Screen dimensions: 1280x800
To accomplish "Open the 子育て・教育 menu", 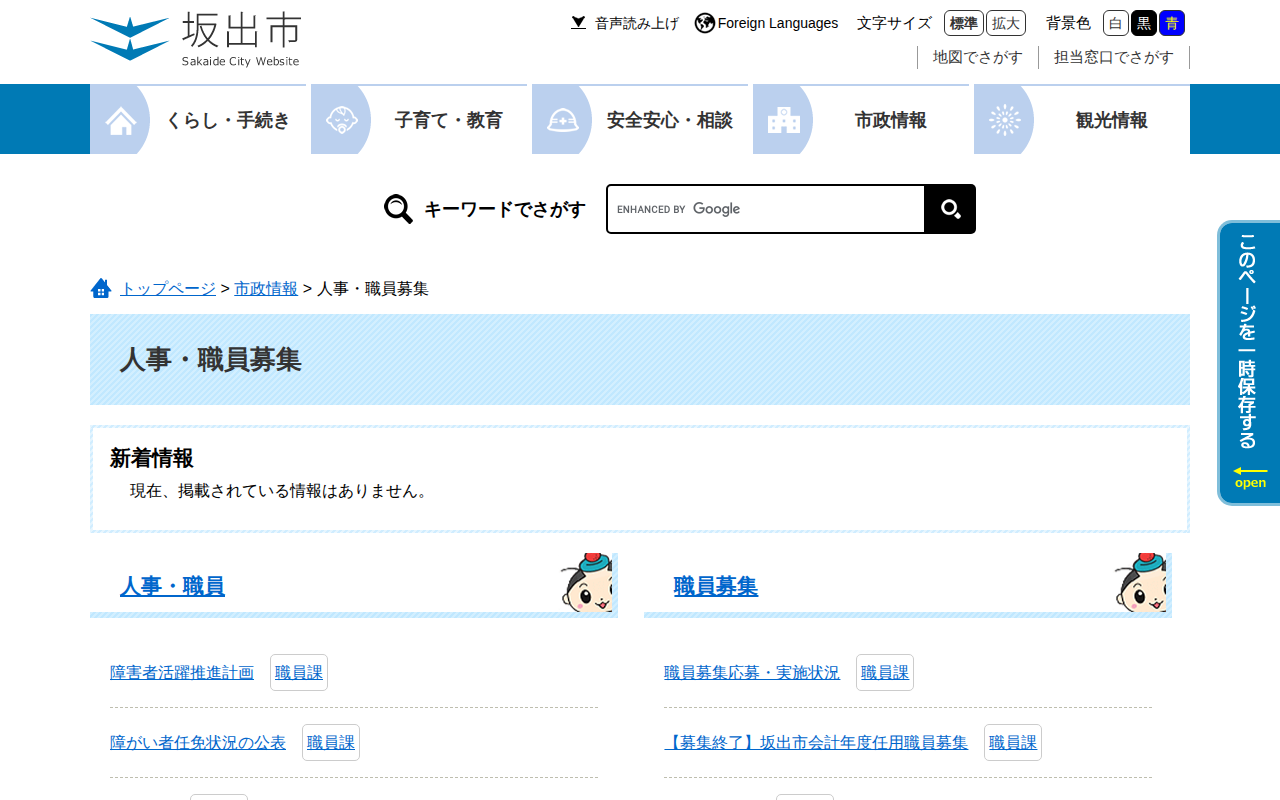I will (419, 120).
